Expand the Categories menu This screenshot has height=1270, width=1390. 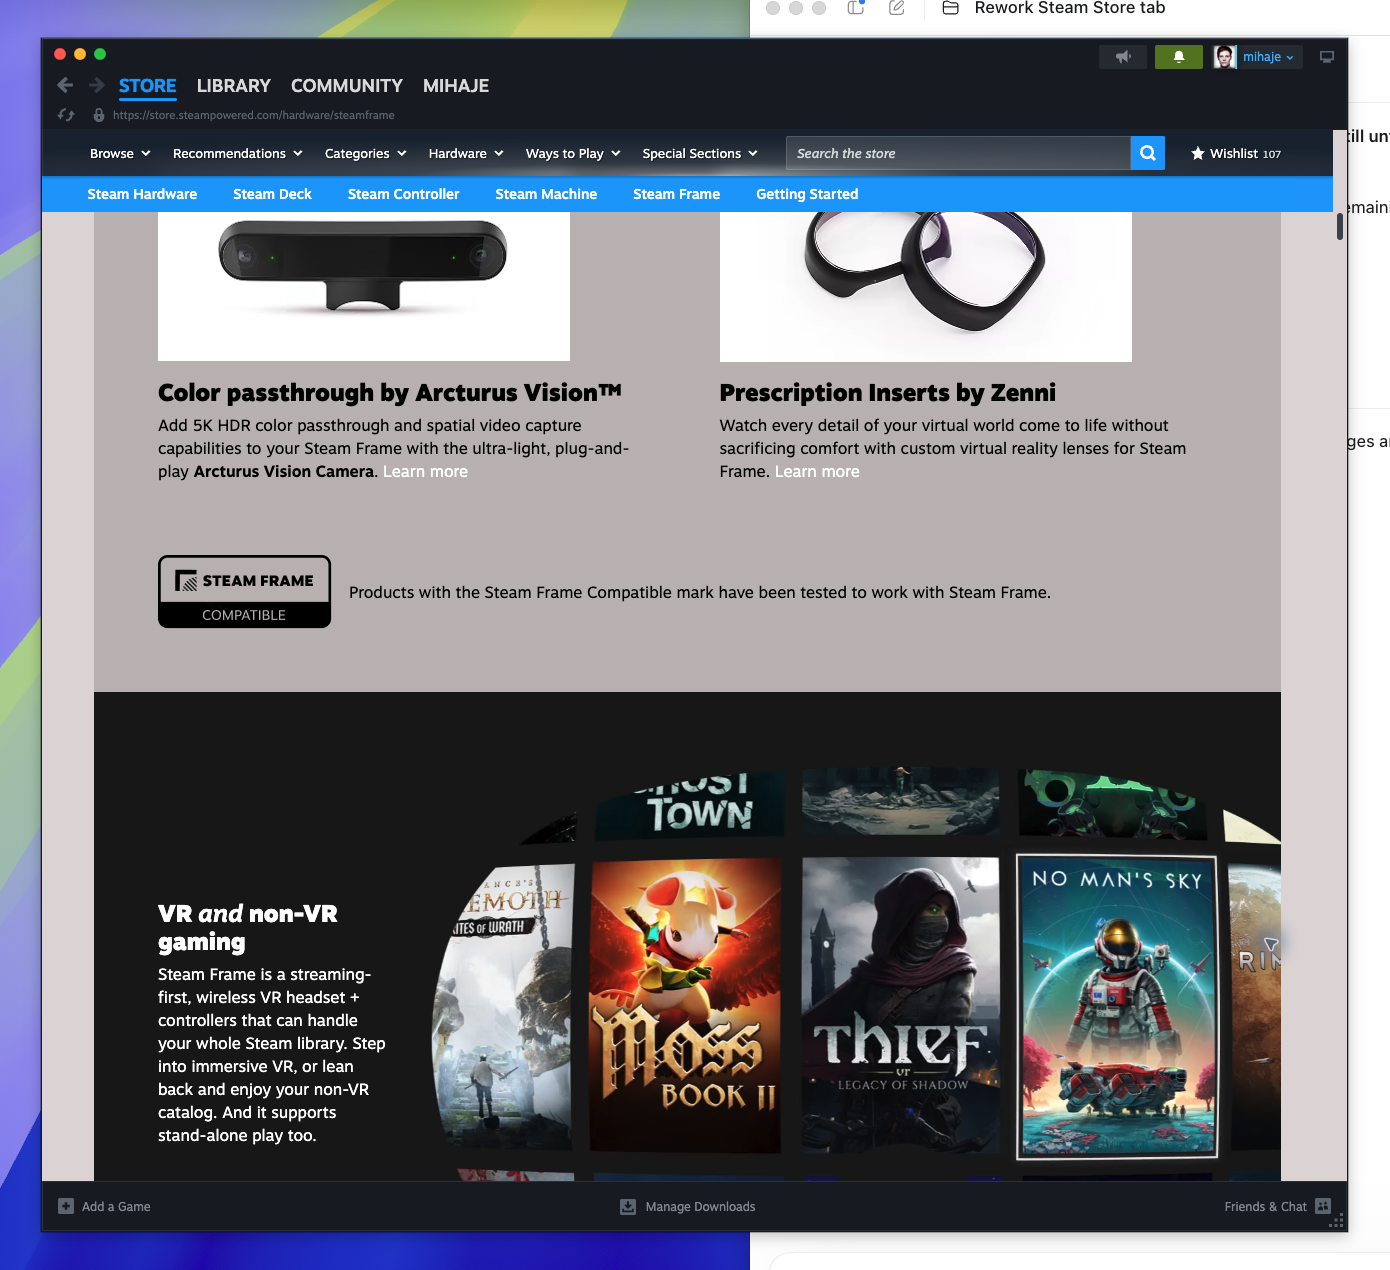pos(366,153)
